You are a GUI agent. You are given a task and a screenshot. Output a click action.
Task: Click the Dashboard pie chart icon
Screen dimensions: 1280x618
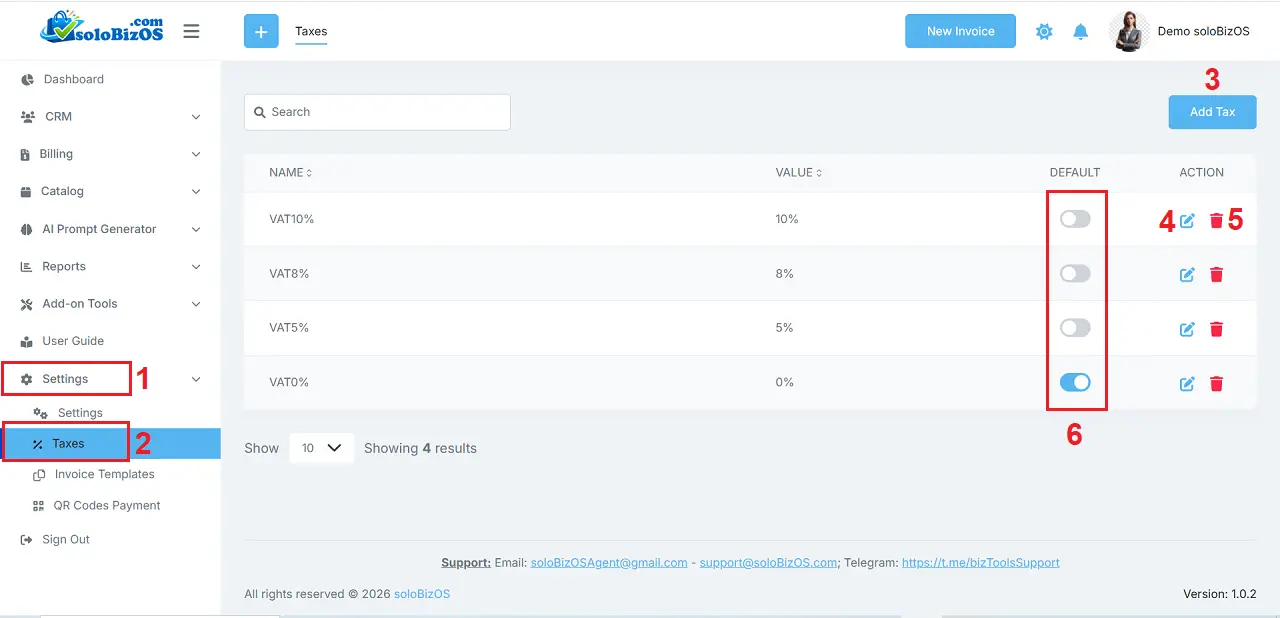point(27,80)
